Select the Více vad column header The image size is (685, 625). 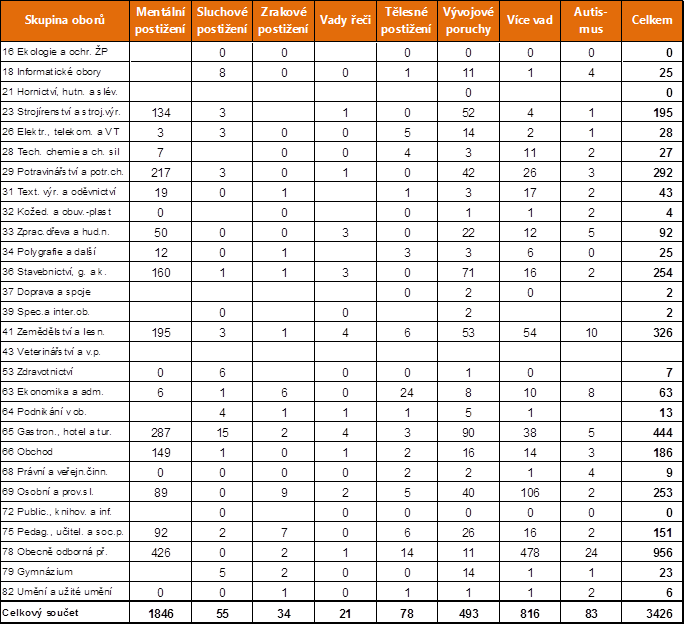point(530,21)
